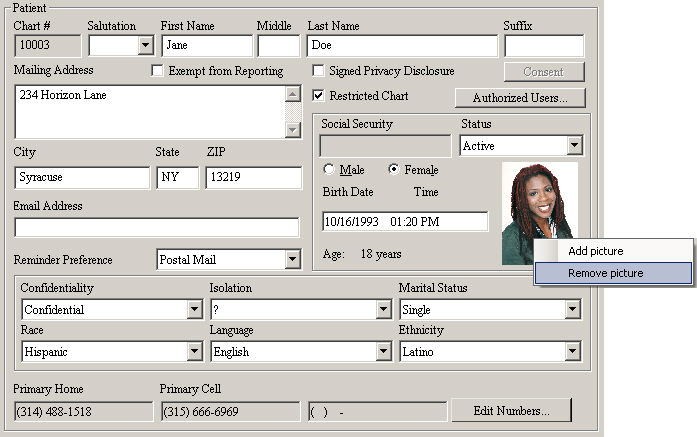Open the Salutation dropdown
697x437 pixels.
[x=145, y=46]
